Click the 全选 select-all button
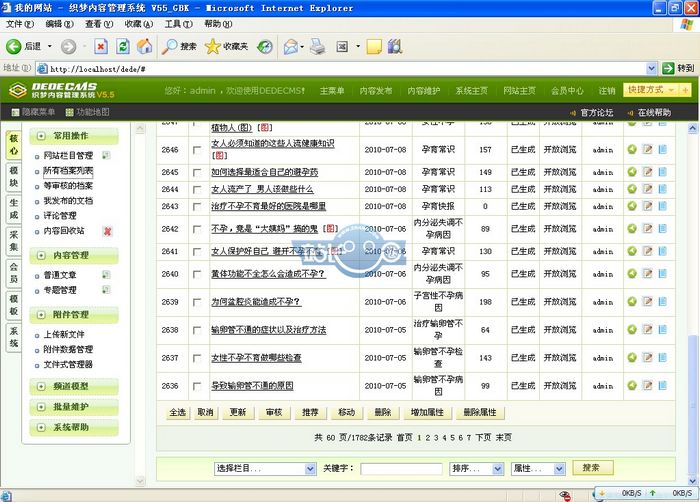This screenshot has width=700, height=502. (x=177, y=412)
